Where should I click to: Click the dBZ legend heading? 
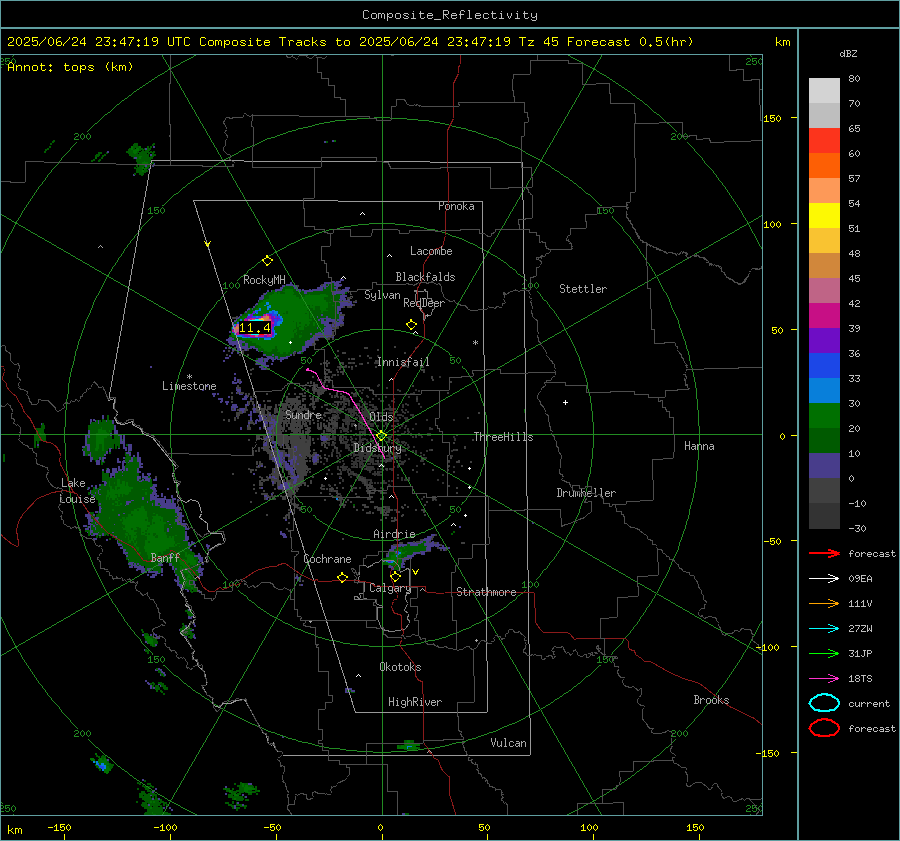848,53
